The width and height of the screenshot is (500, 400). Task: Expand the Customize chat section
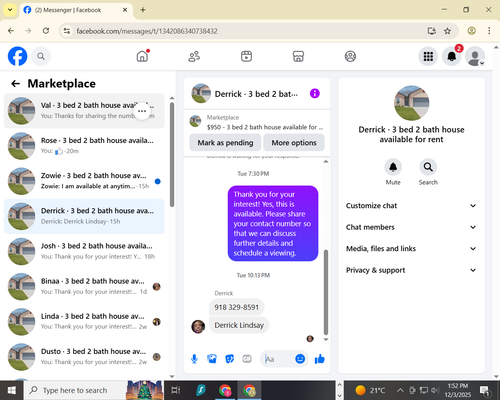coord(411,206)
